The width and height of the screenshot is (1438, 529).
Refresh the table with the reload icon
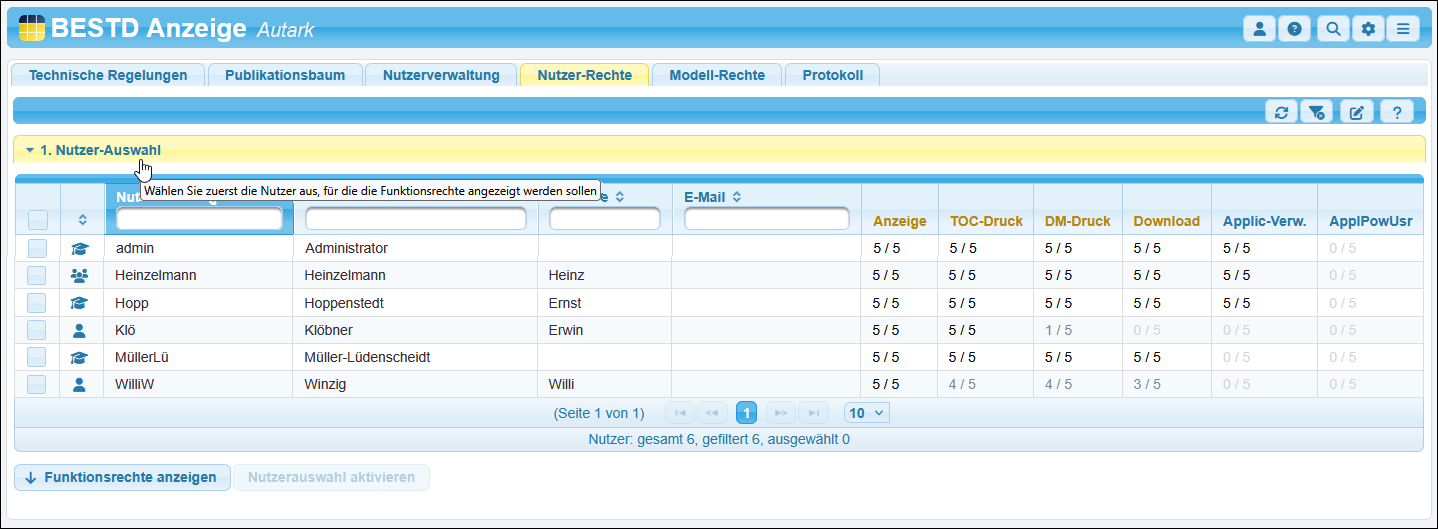tap(1281, 112)
